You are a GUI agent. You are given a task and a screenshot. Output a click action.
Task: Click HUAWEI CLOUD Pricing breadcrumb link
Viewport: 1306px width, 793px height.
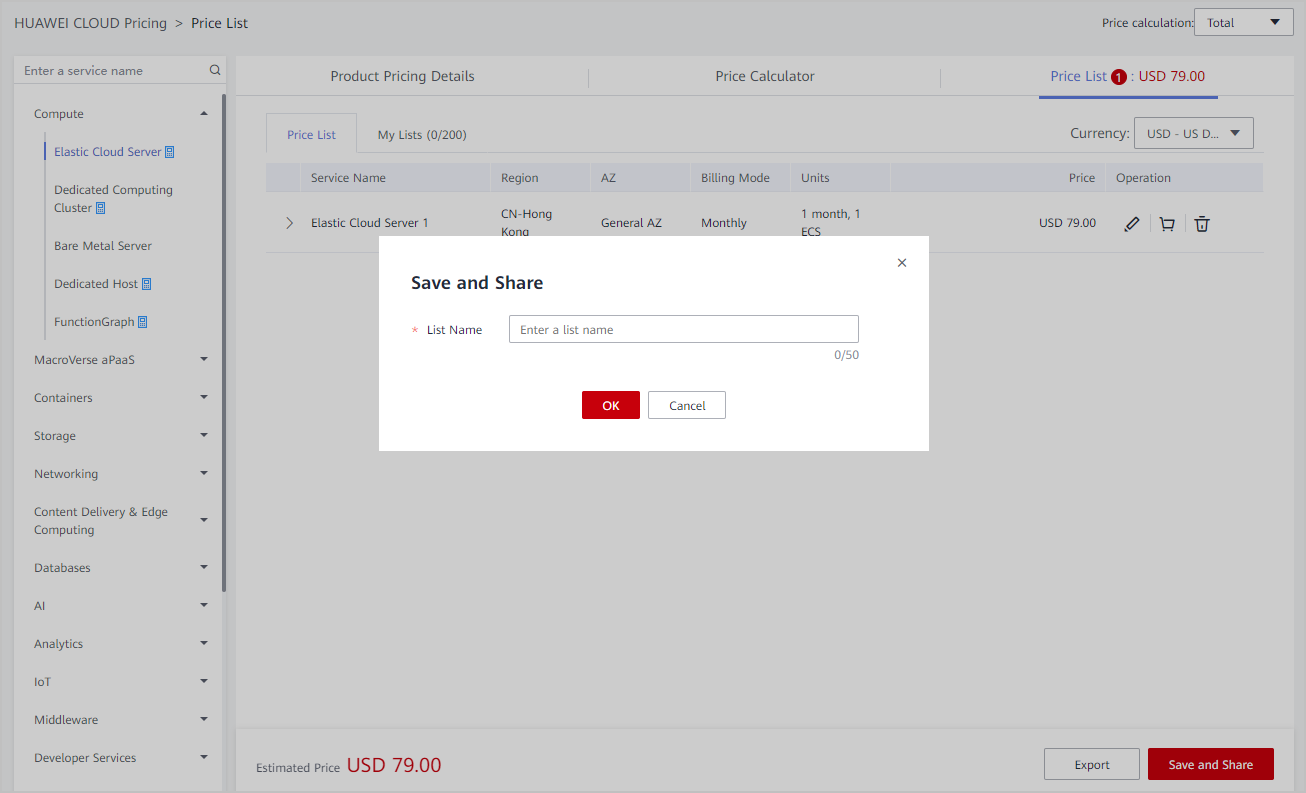90,23
